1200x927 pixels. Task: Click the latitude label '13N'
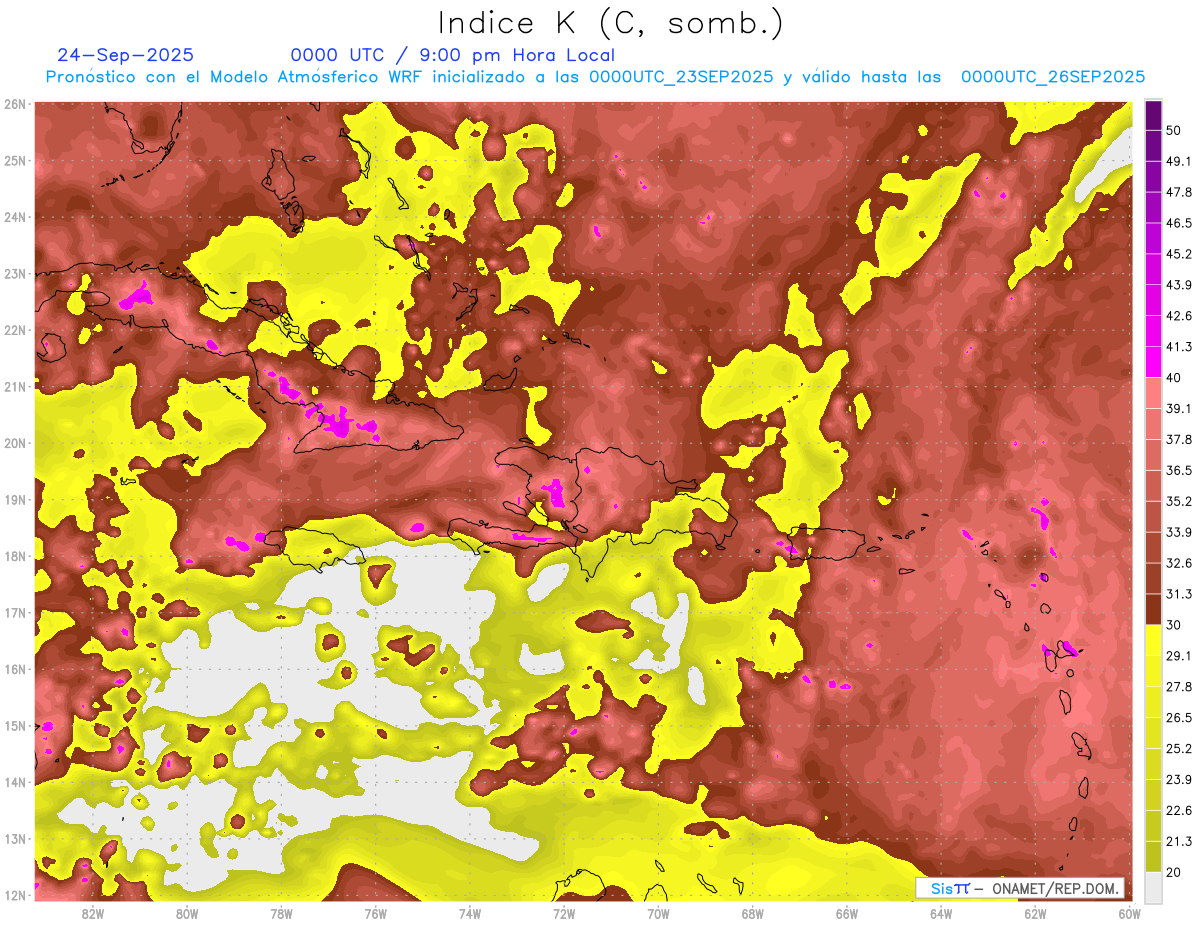click(15, 839)
